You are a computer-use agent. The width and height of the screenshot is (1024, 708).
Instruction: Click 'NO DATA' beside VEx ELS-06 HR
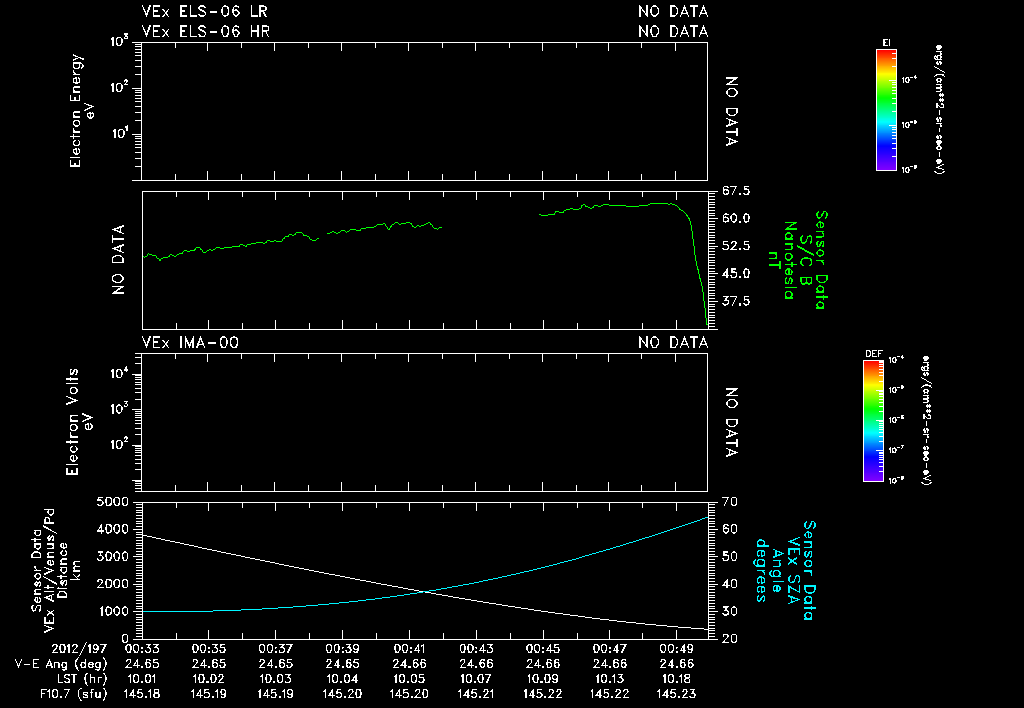(x=673, y=31)
